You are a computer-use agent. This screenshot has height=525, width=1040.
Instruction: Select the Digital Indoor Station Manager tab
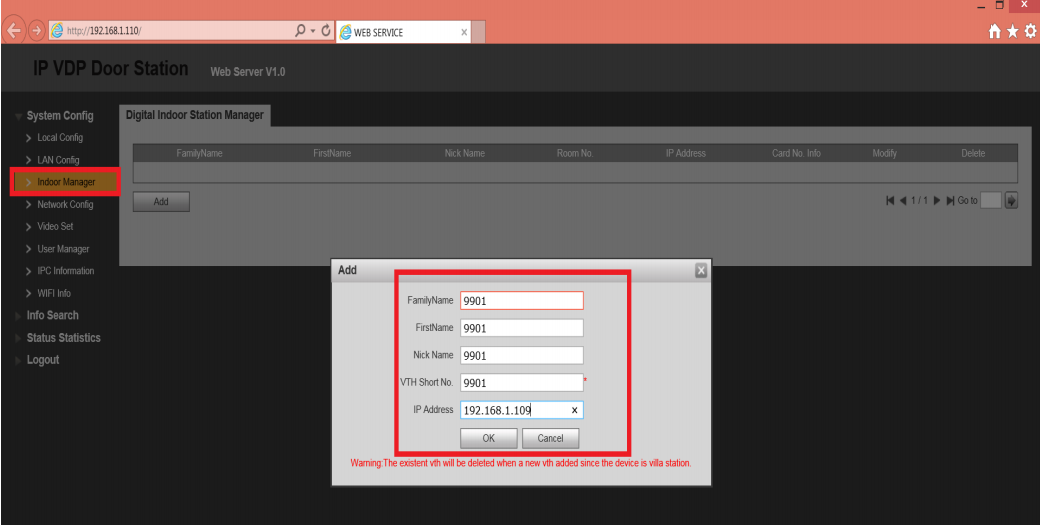195,115
